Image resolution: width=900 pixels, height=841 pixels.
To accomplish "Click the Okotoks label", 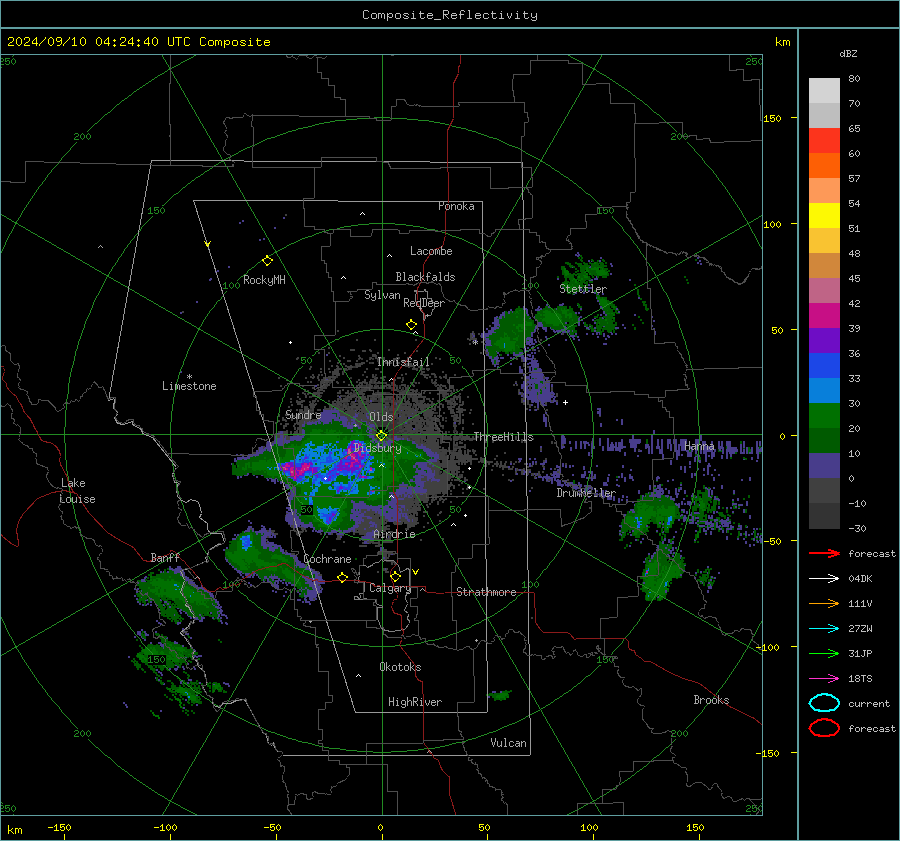I will tap(400, 667).
